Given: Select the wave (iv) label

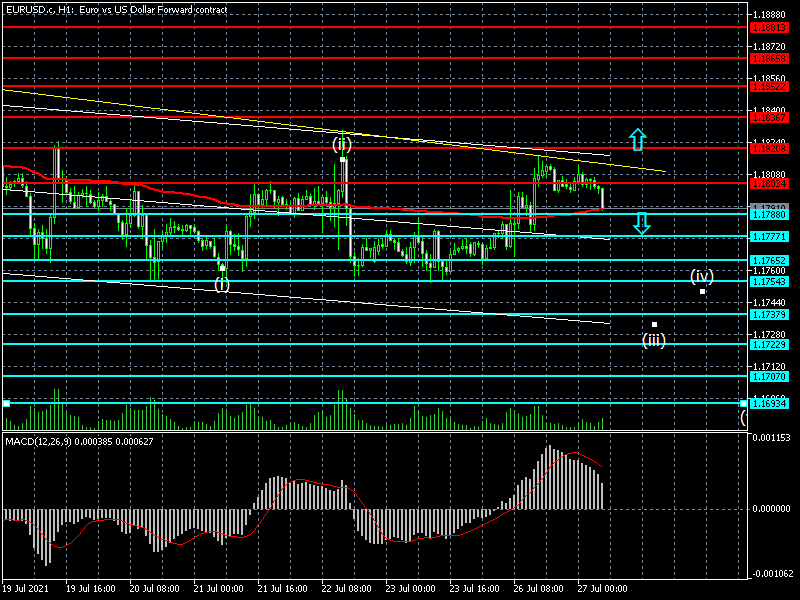Looking at the screenshot, I should (702, 276).
